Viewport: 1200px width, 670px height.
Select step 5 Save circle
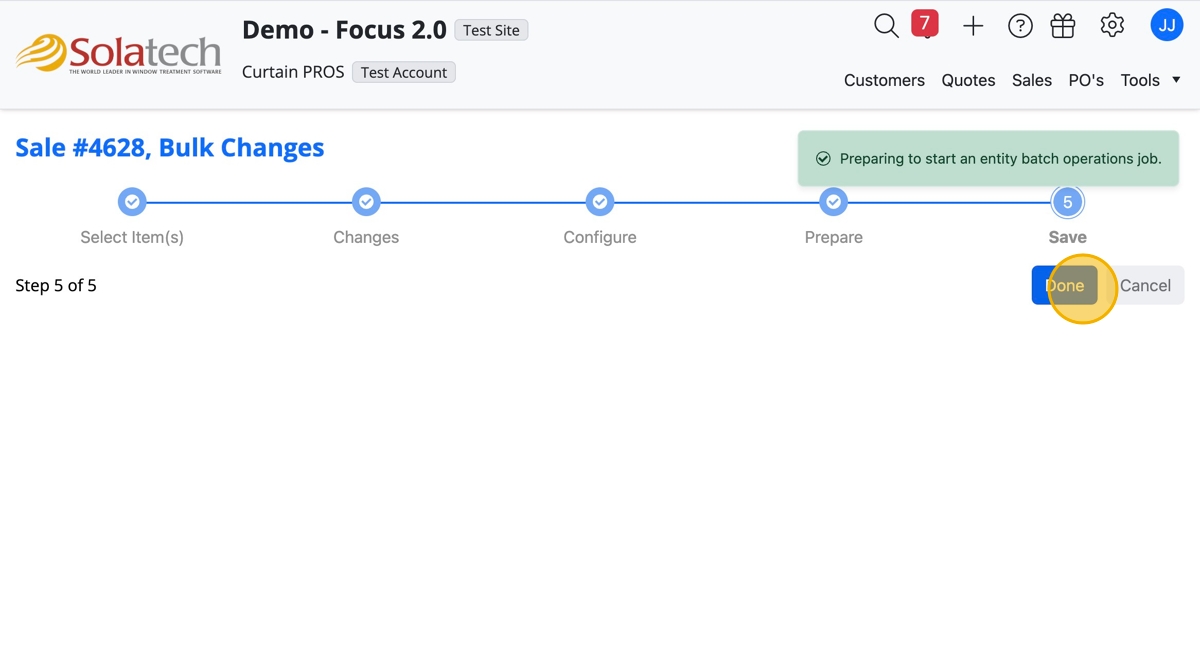click(1067, 202)
